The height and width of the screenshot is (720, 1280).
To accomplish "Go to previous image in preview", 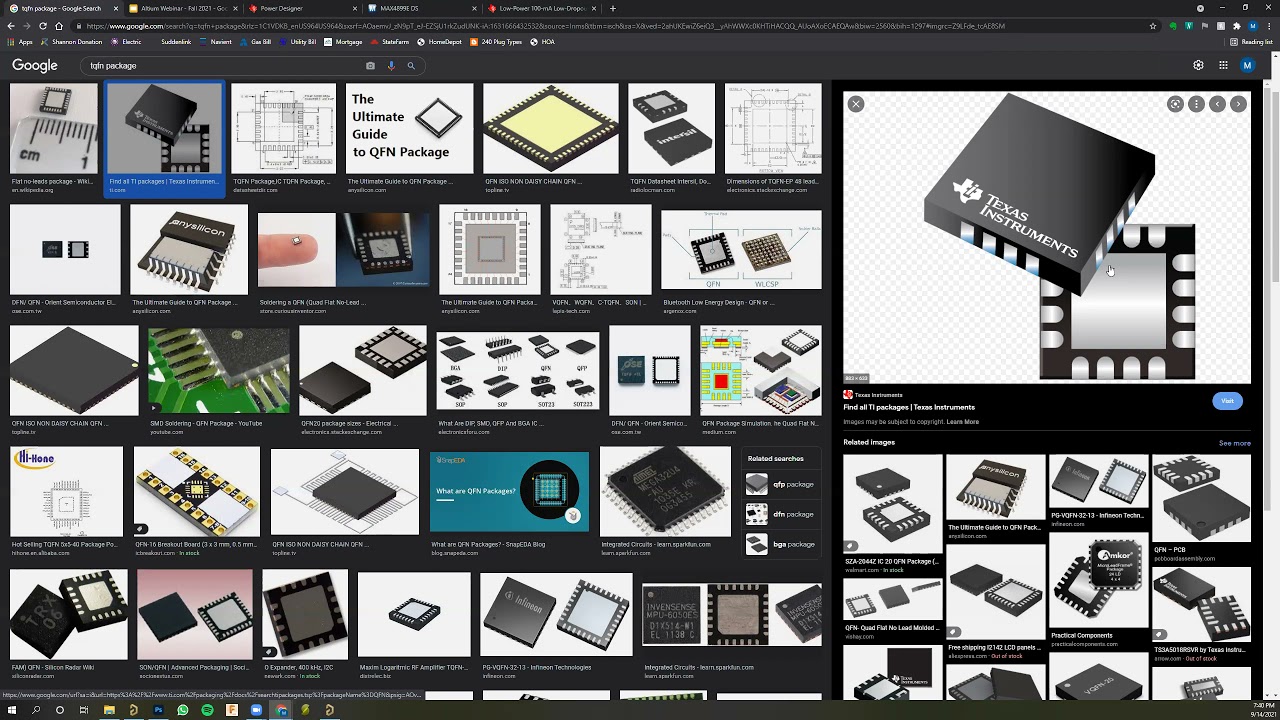I will coord(1217,104).
